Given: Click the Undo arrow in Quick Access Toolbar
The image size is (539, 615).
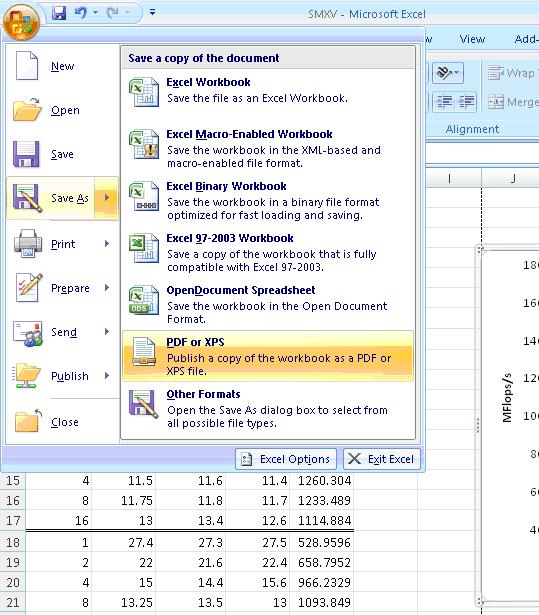Looking at the screenshot, I should (81, 13).
